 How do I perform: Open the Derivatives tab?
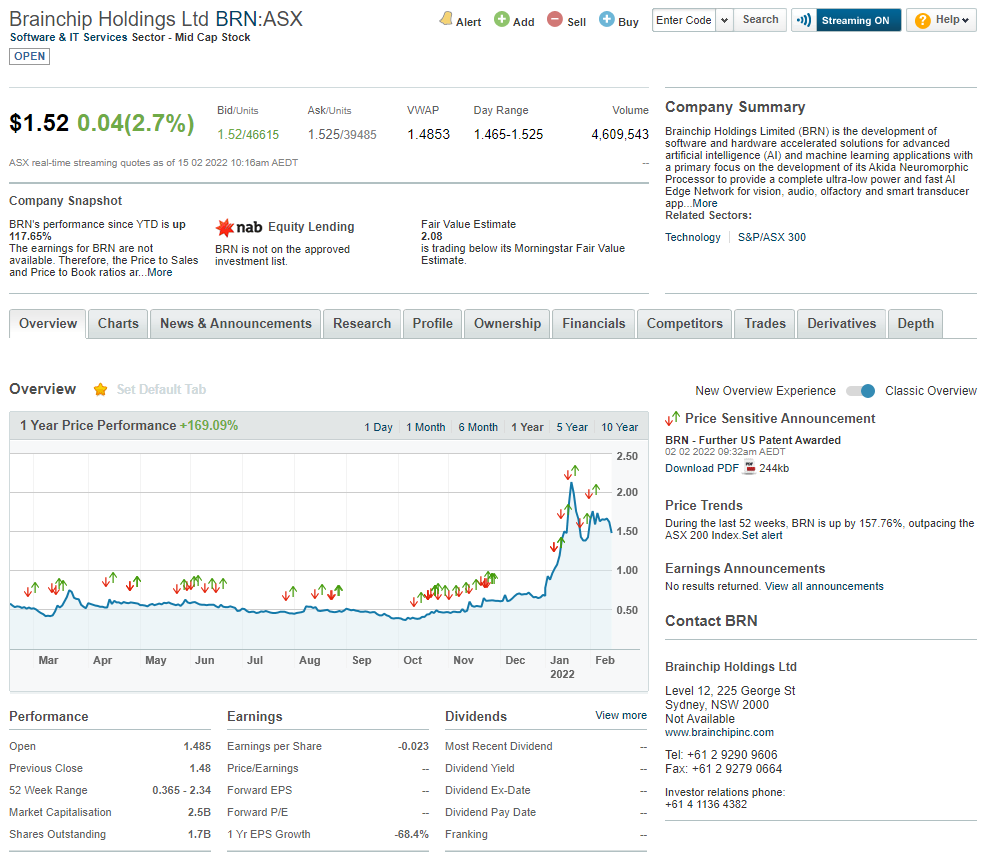[x=841, y=323]
